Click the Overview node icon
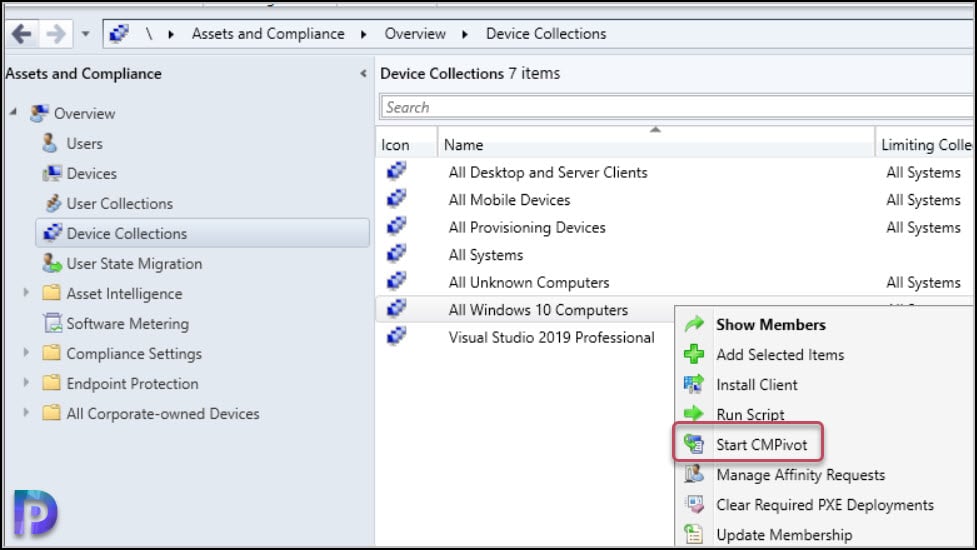The image size is (977, 550). click(39, 113)
